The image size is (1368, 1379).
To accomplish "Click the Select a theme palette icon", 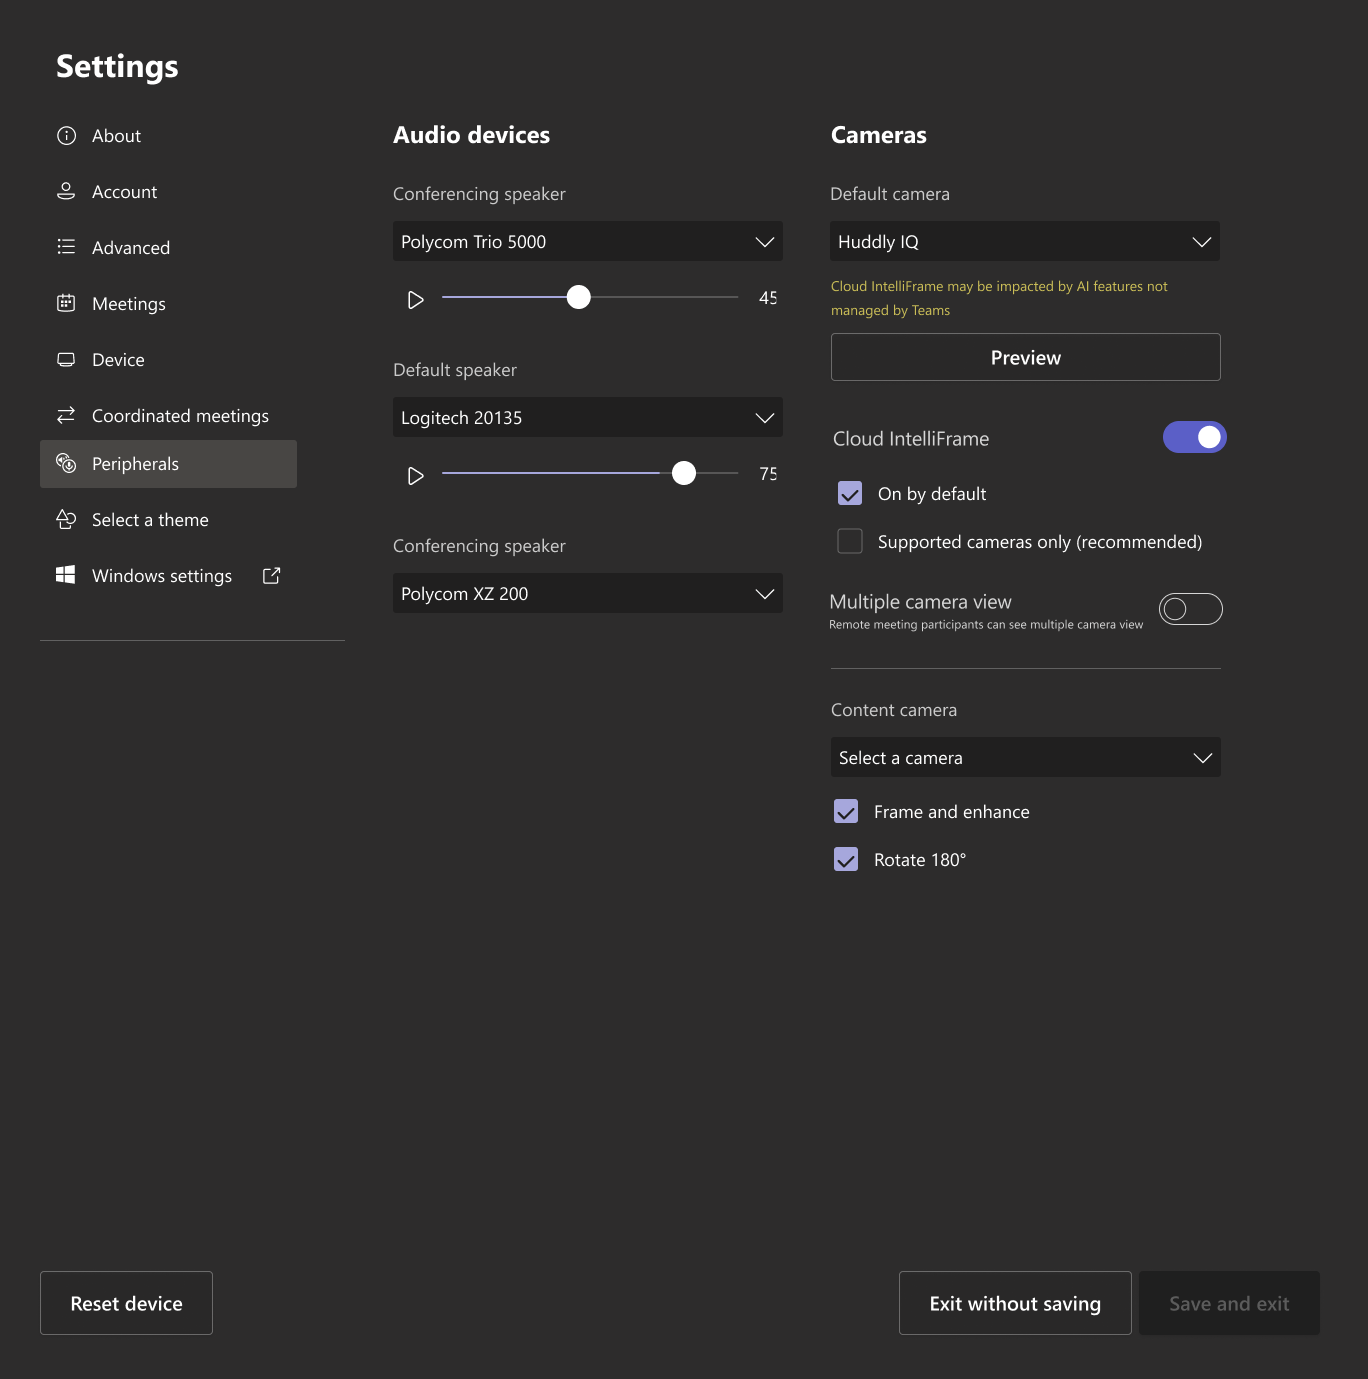I will (66, 519).
